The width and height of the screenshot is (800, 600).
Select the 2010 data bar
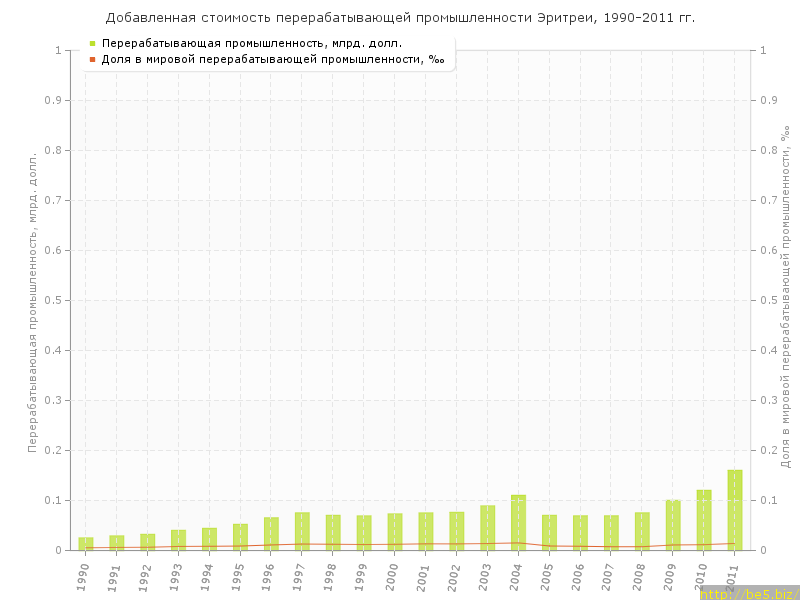pyautogui.click(x=704, y=520)
